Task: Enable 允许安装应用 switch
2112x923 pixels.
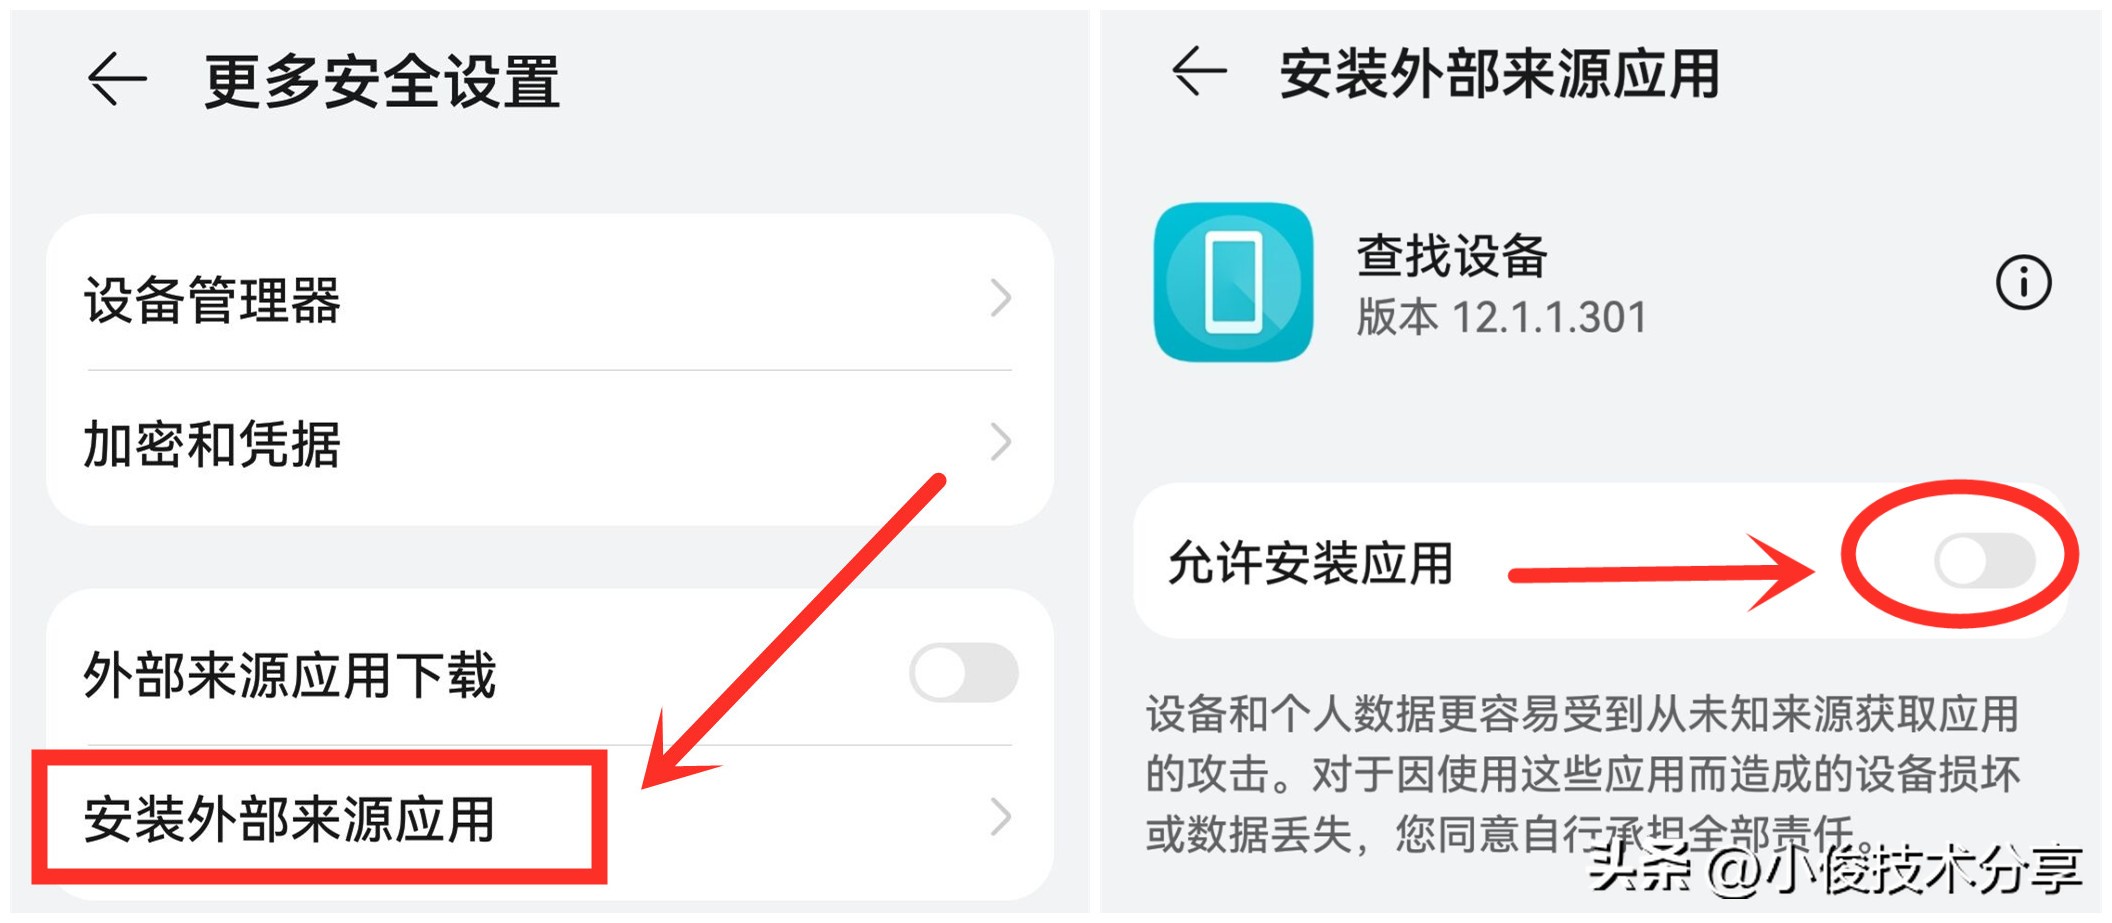Action: click(x=1984, y=560)
